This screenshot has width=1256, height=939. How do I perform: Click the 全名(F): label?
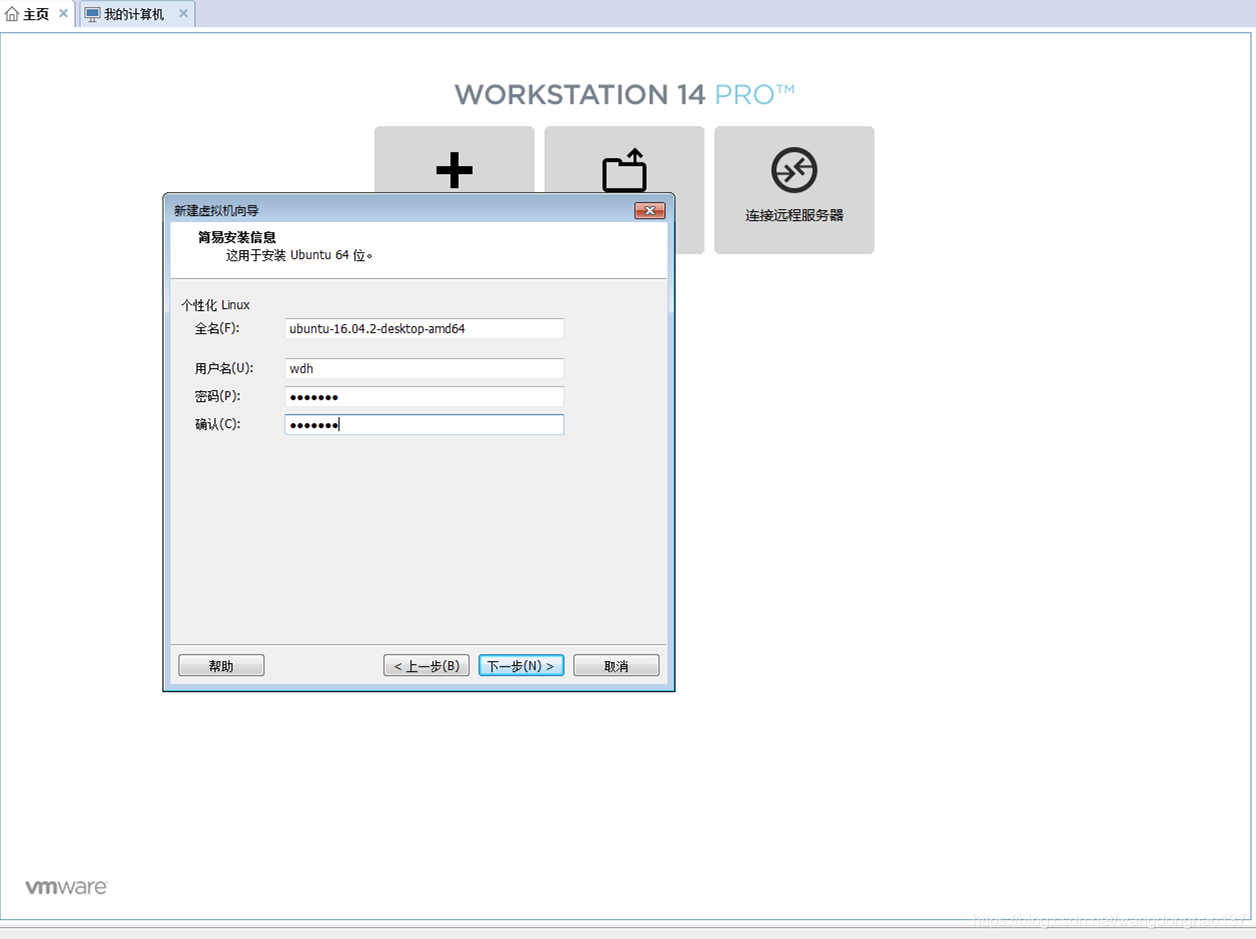click(218, 328)
